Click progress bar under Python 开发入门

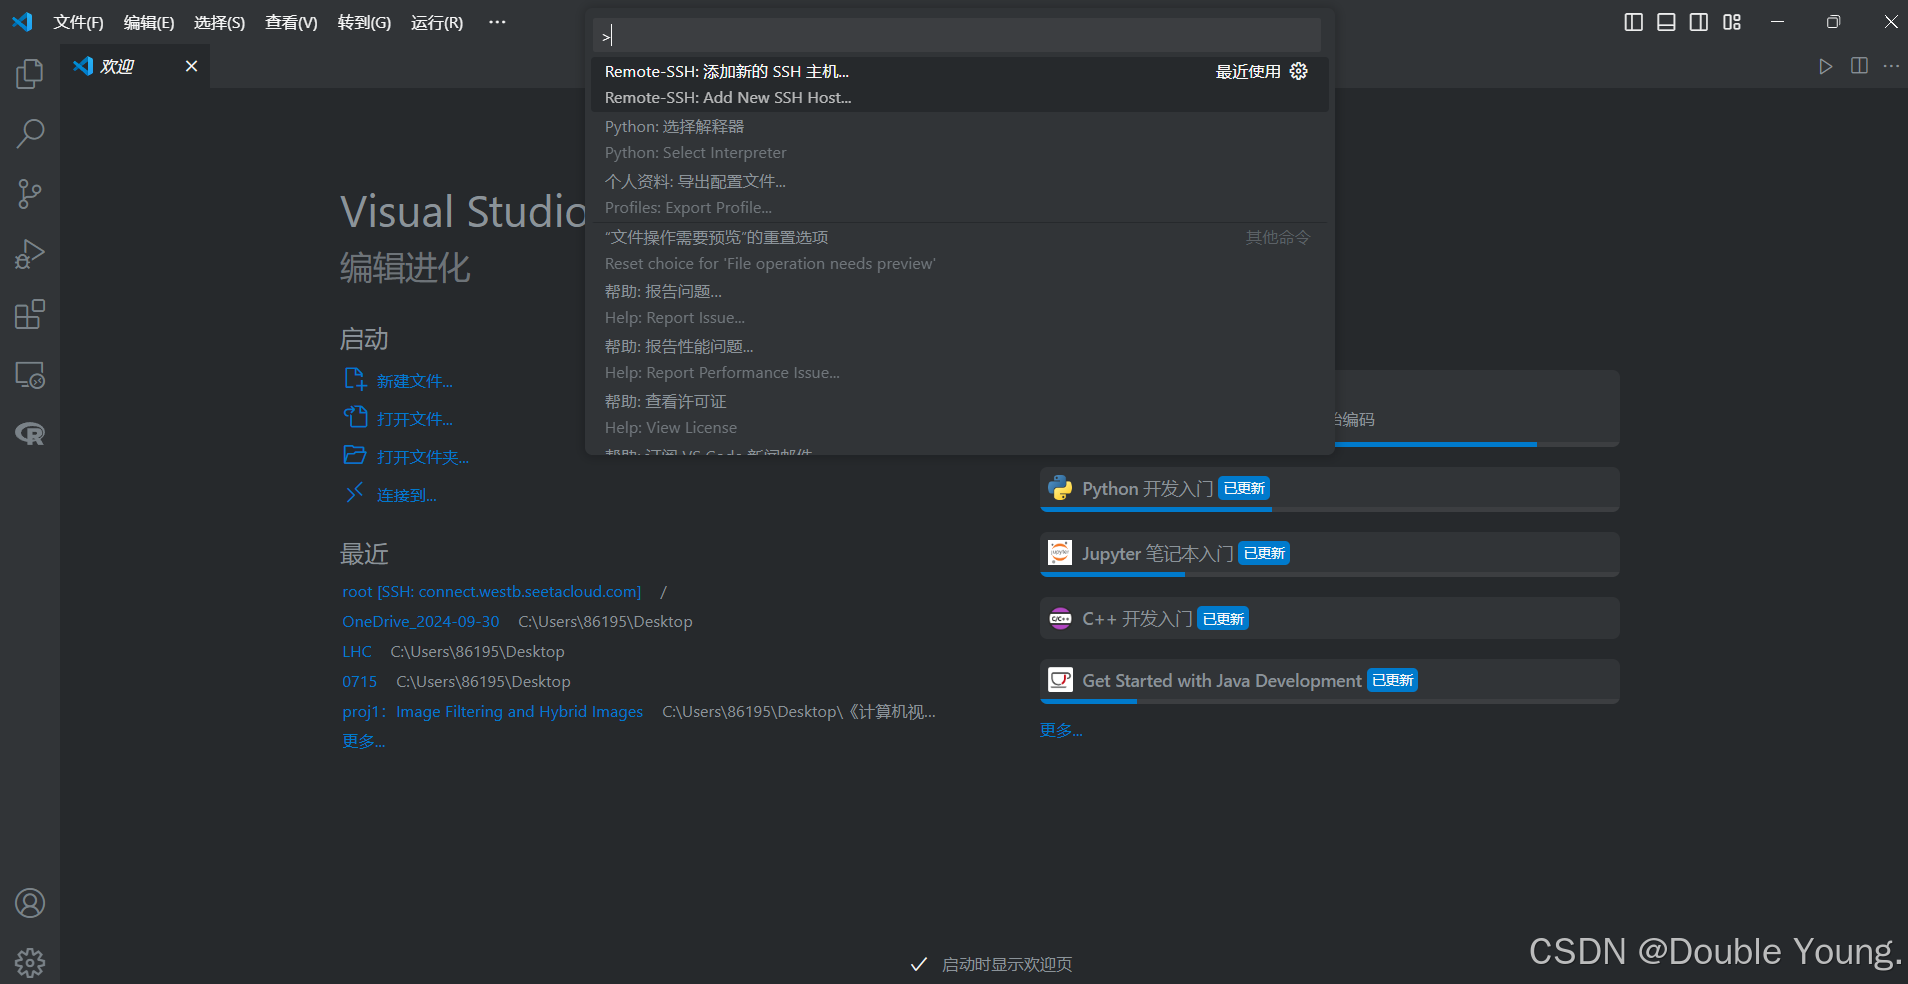tap(1329, 510)
